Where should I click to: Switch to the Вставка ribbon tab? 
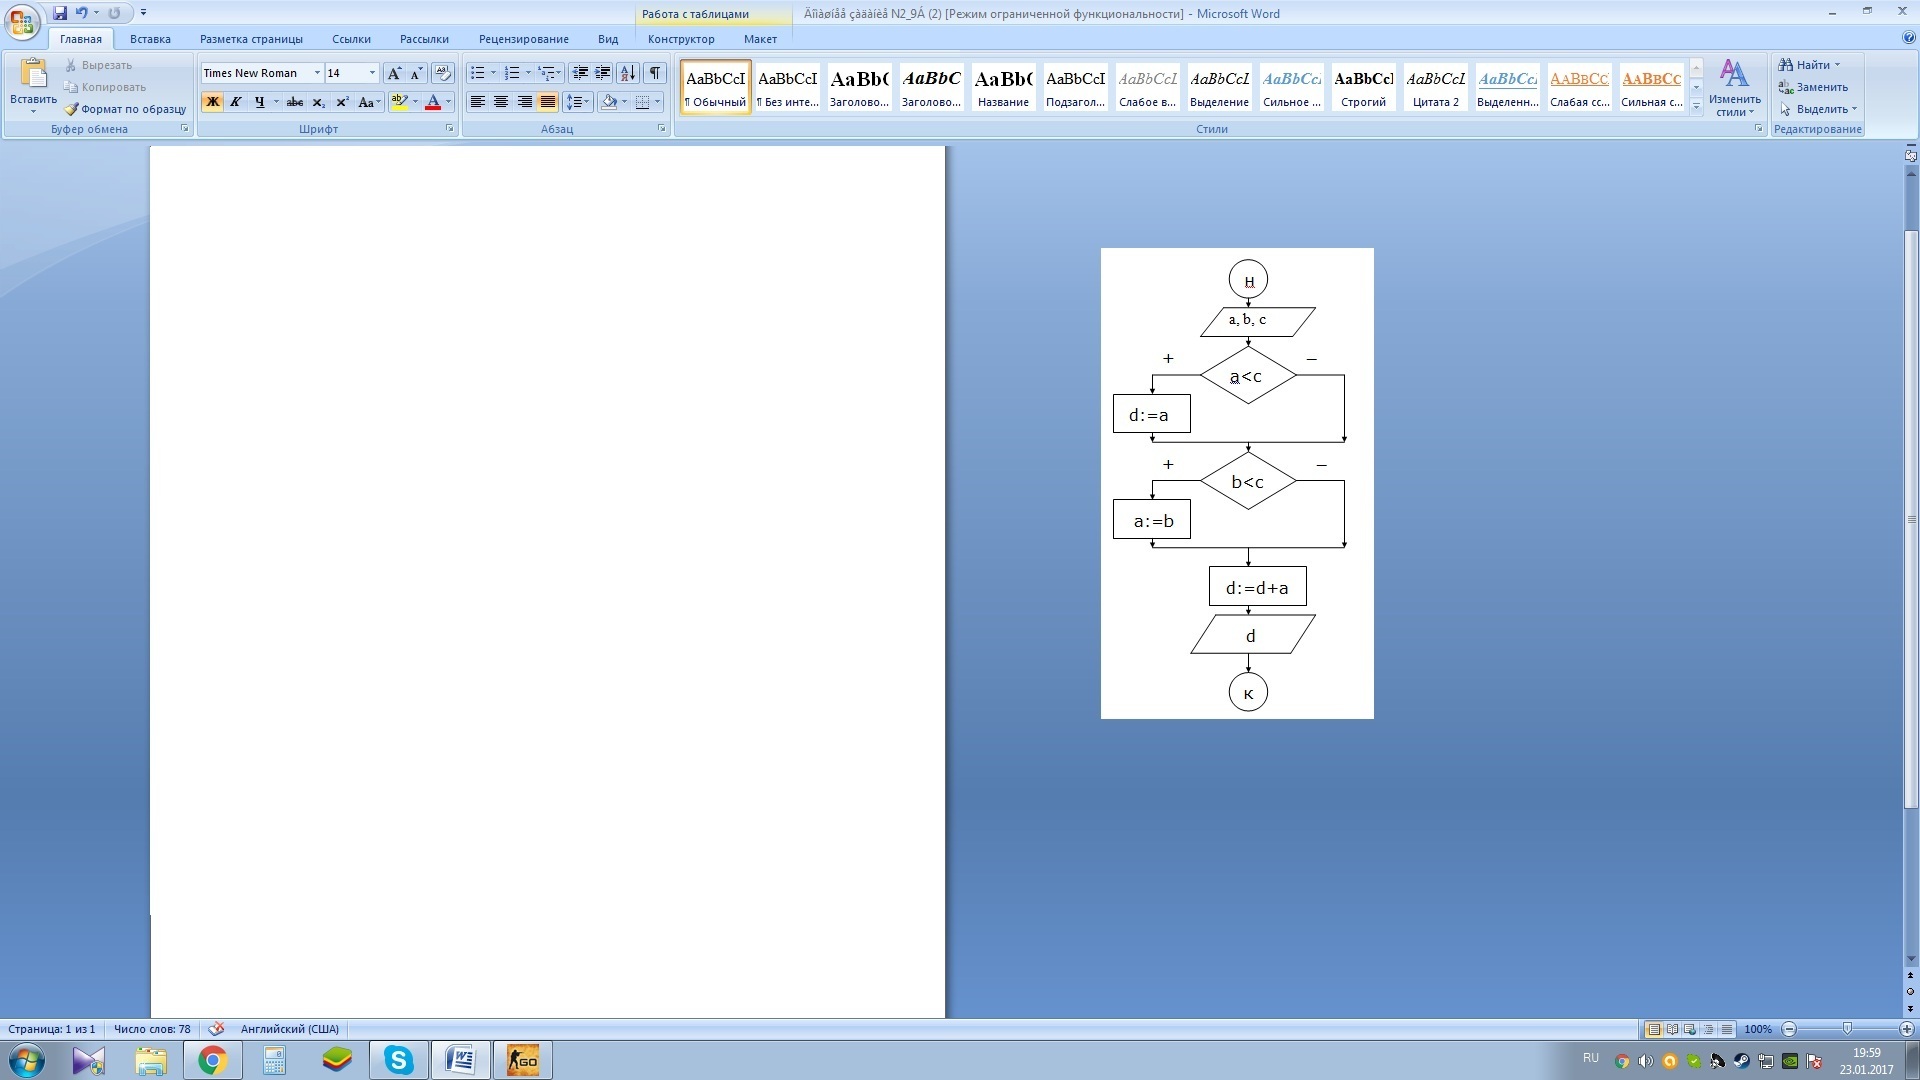click(150, 39)
